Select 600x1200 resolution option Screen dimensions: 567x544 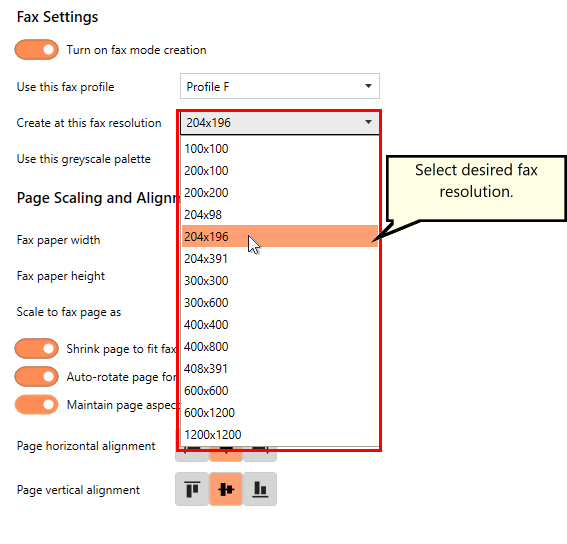(x=280, y=413)
